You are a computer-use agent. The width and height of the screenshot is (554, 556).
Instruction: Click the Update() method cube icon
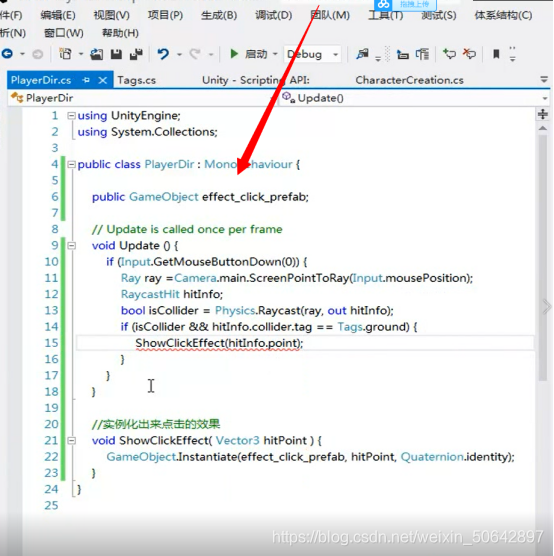(x=288, y=97)
